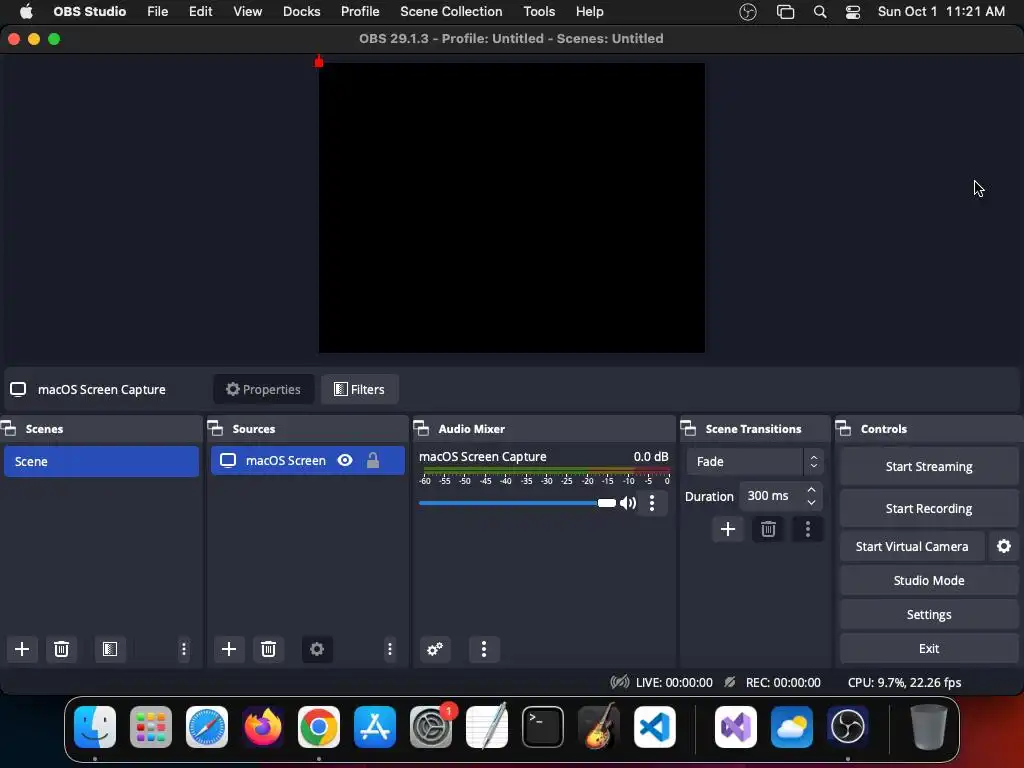This screenshot has width=1024, height=768.
Task: Undock the Controls panel icon
Action: pyautogui.click(x=844, y=428)
